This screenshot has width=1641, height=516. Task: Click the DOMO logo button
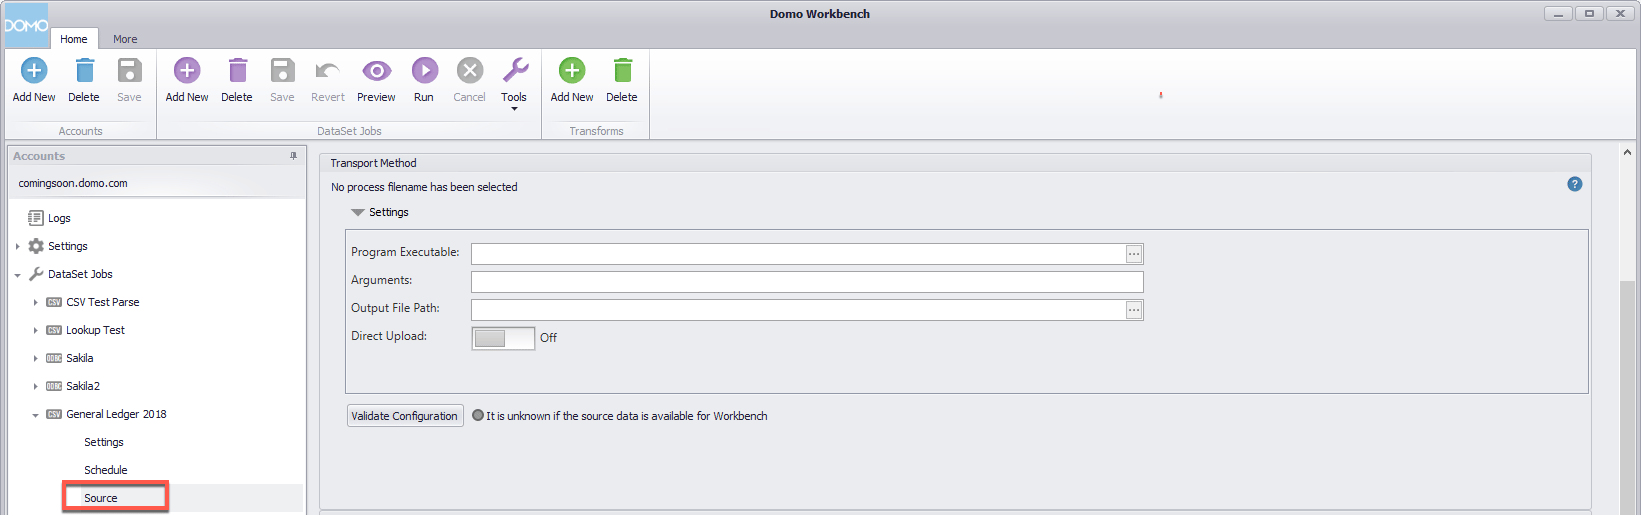[x=26, y=25]
